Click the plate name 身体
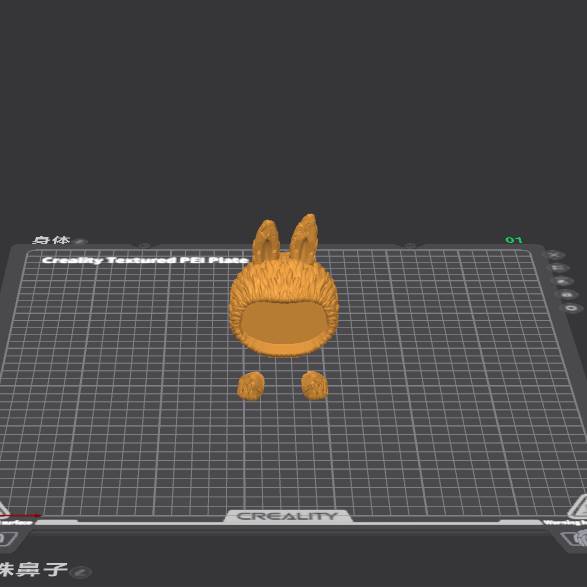 (51, 240)
